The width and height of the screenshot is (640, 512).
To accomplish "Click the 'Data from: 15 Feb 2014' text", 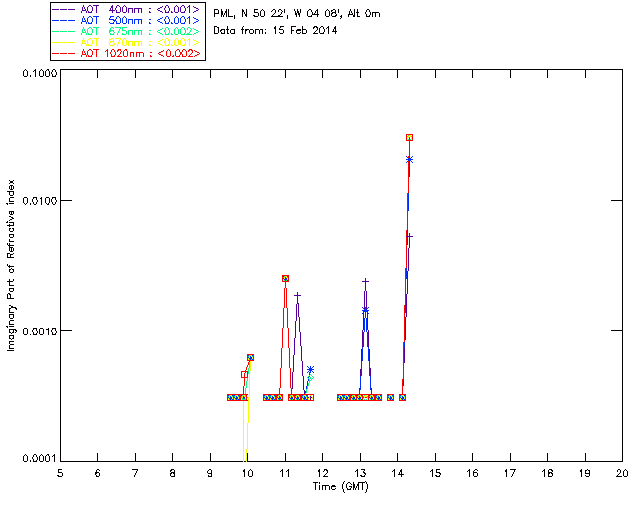I will pyautogui.click(x=275, y=30).
